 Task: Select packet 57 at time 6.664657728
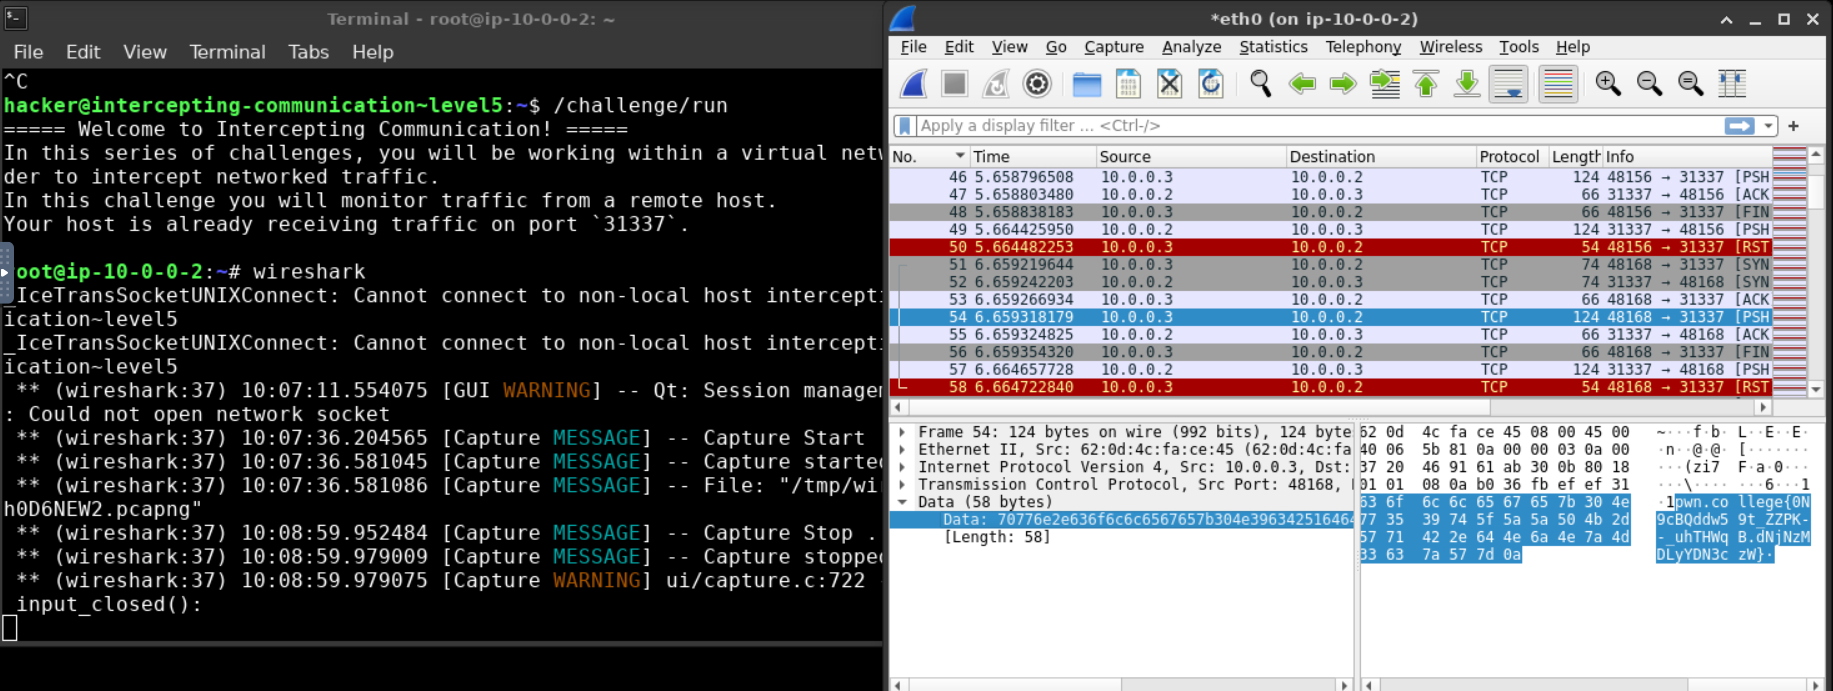coord(1330,370)
